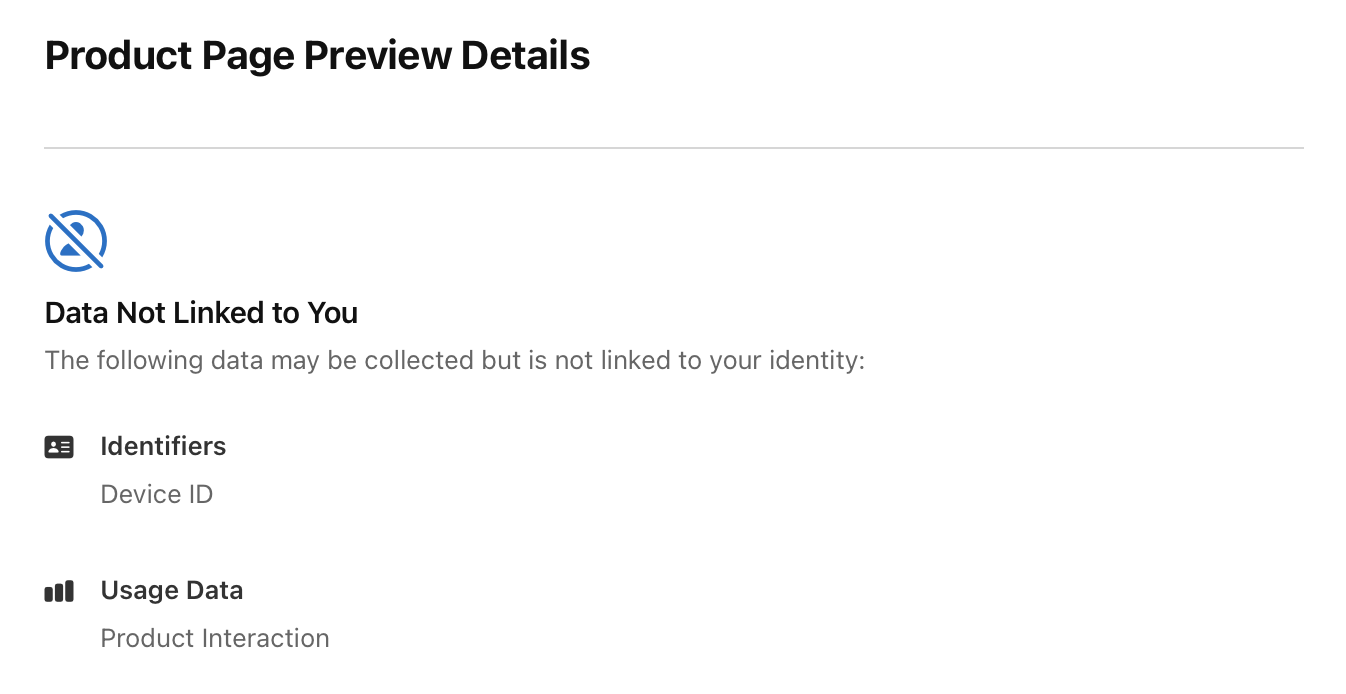The width and height of the screenshot is (1346, 694).
Task: Click the description text about collected data
Action: pyautogui.click(x=455, y=360)
